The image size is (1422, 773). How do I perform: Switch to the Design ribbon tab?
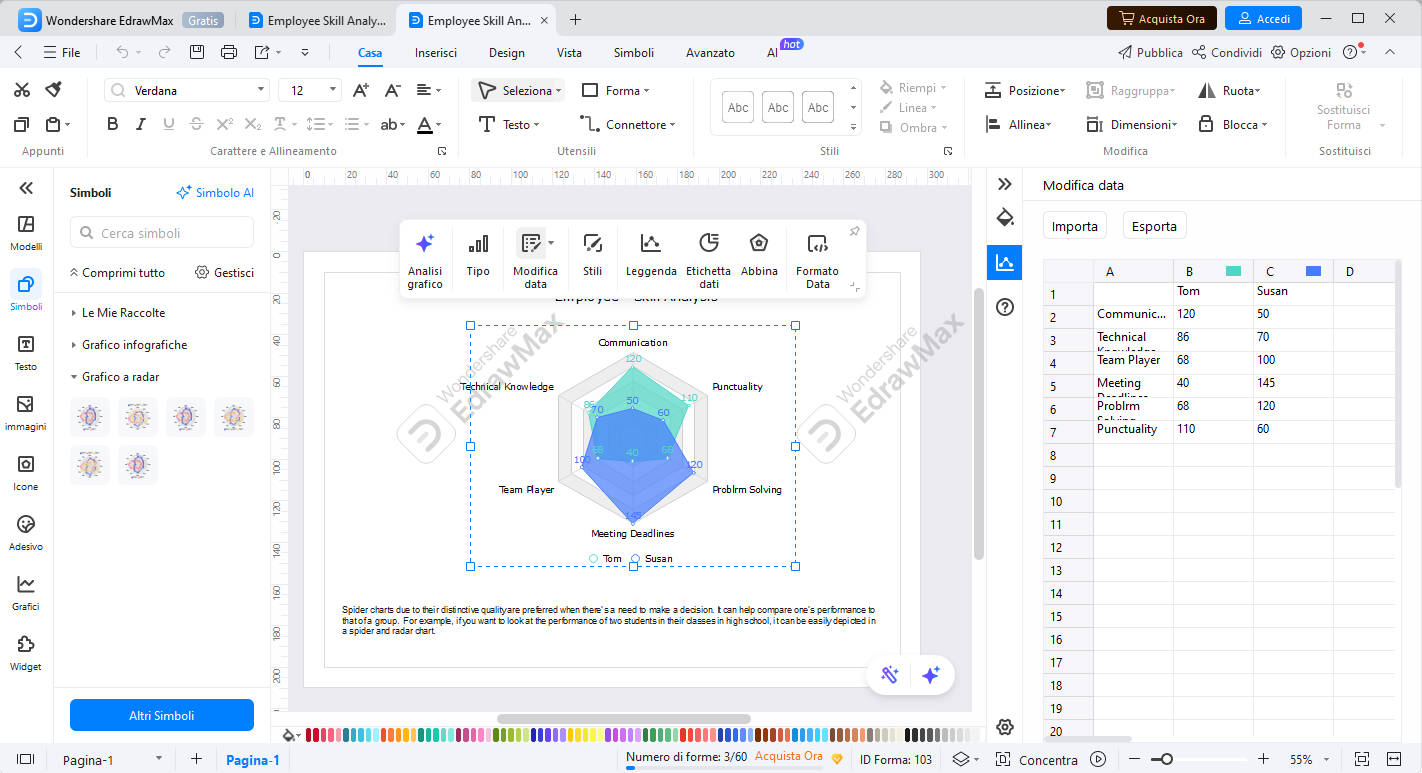506,53
